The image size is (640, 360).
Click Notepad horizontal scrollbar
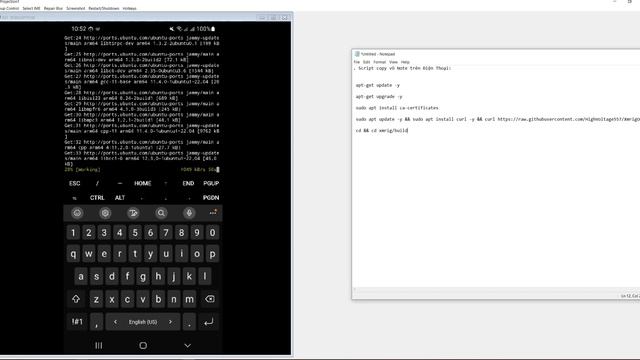coord(496,289)
